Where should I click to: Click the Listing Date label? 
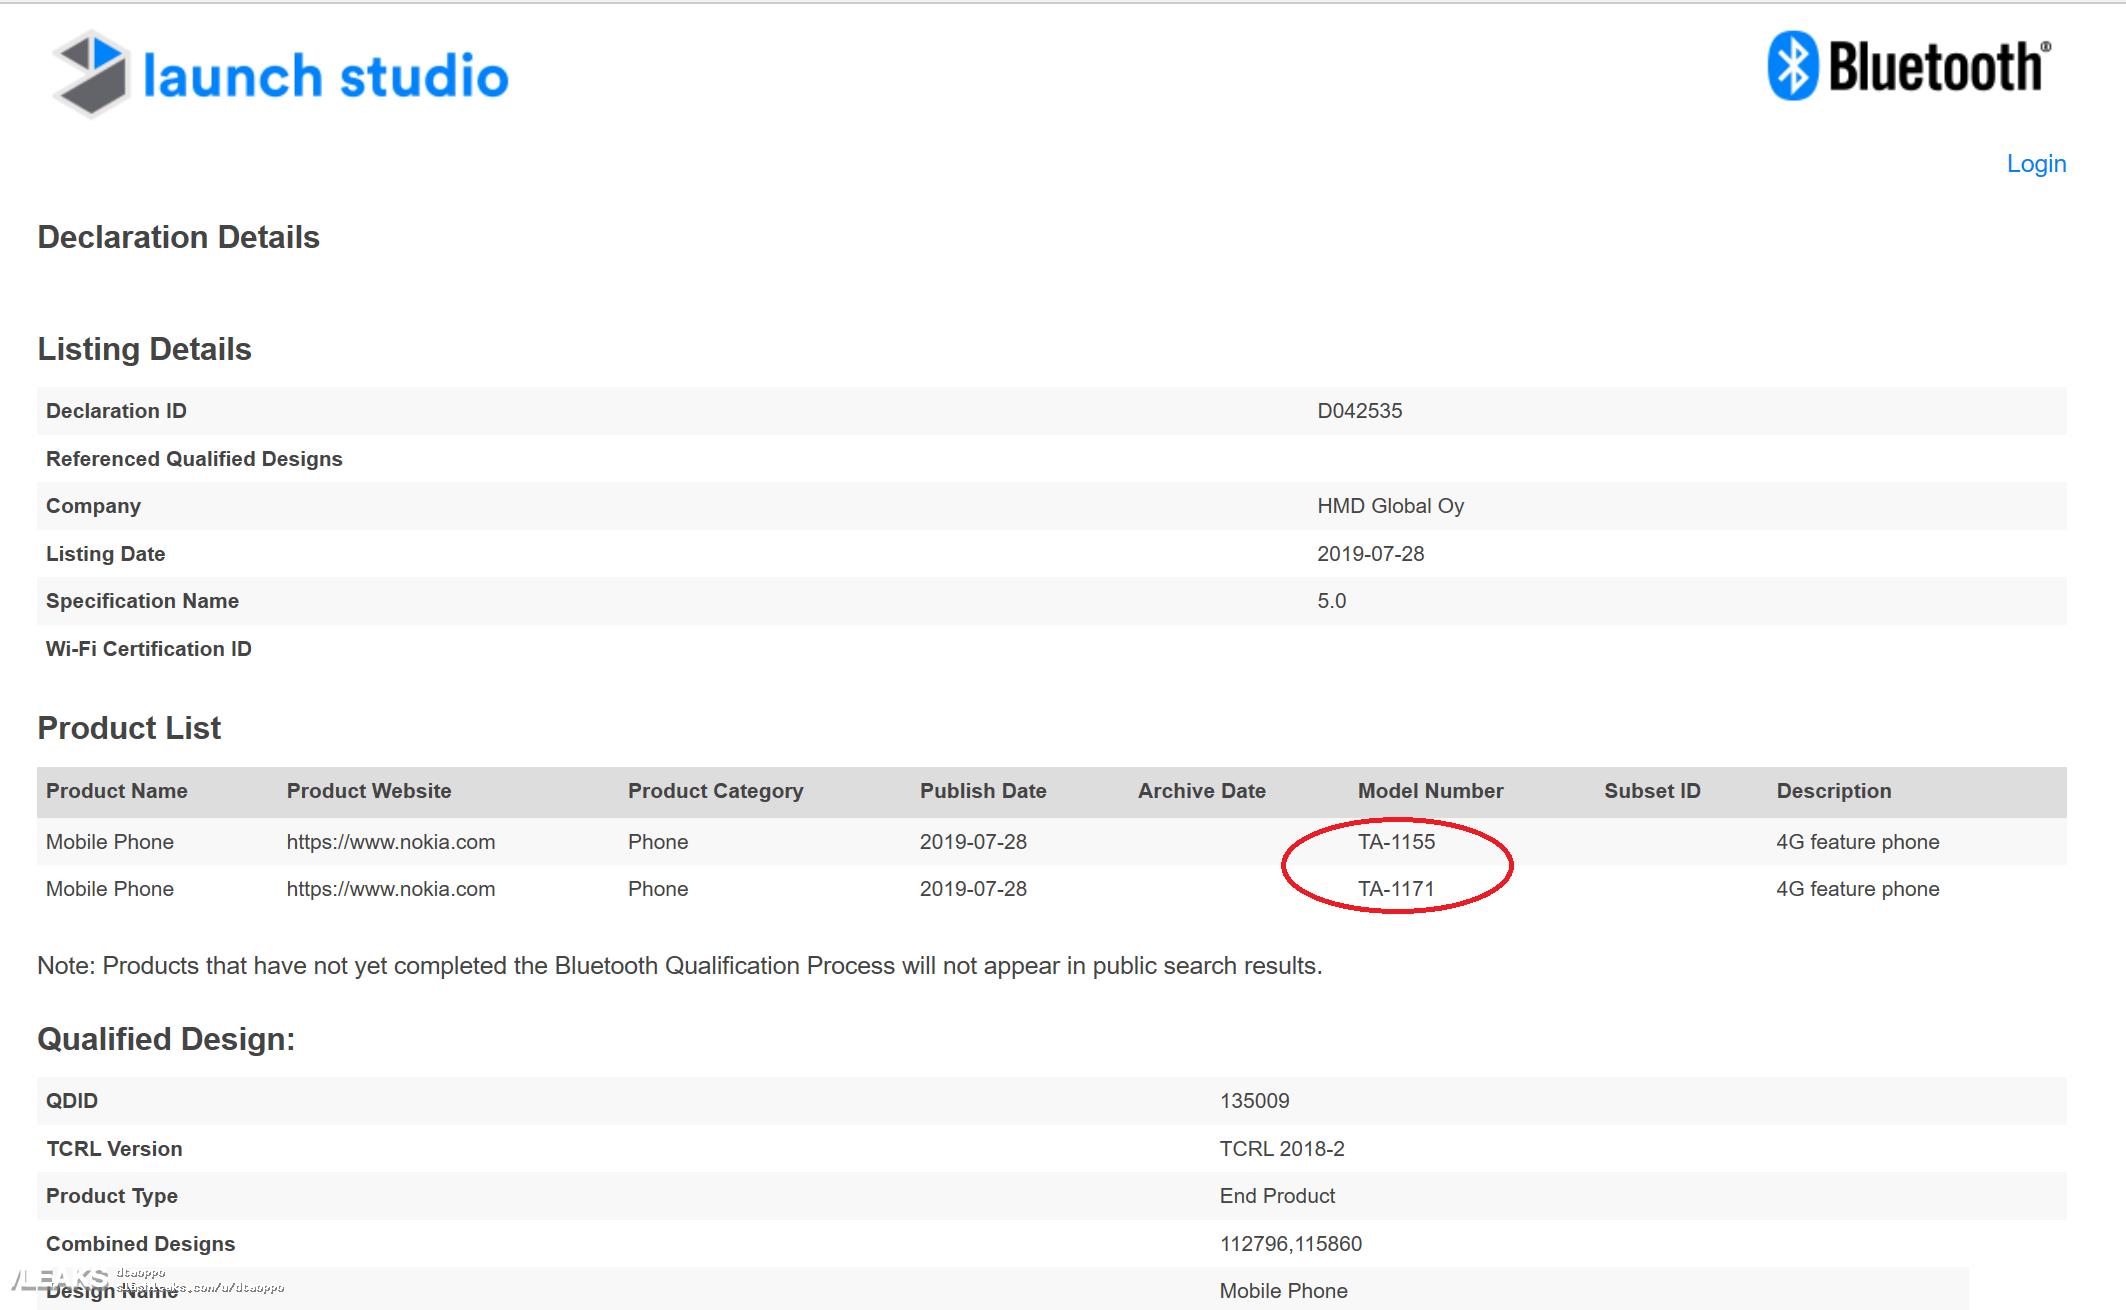click(x=105, y=554)
